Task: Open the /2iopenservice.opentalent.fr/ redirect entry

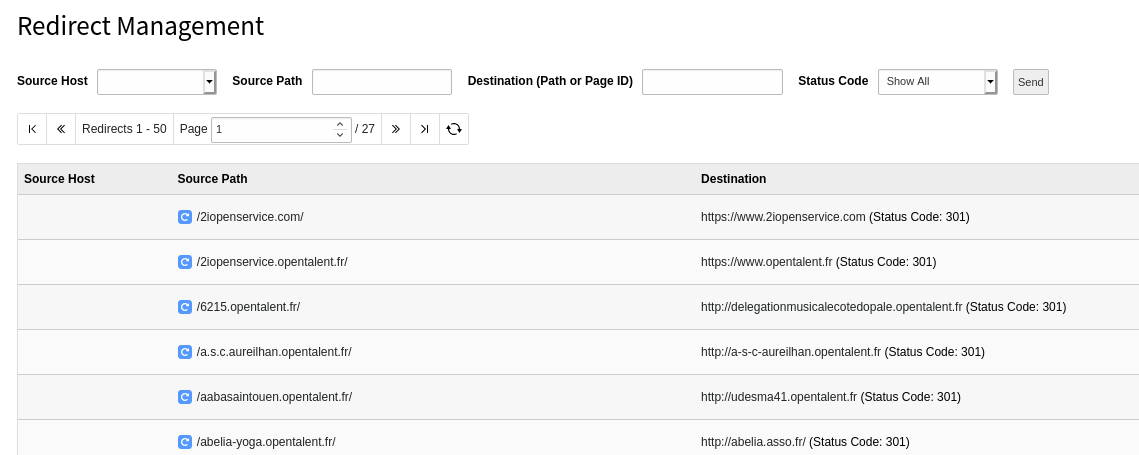Action: click(x=272, y=262)
